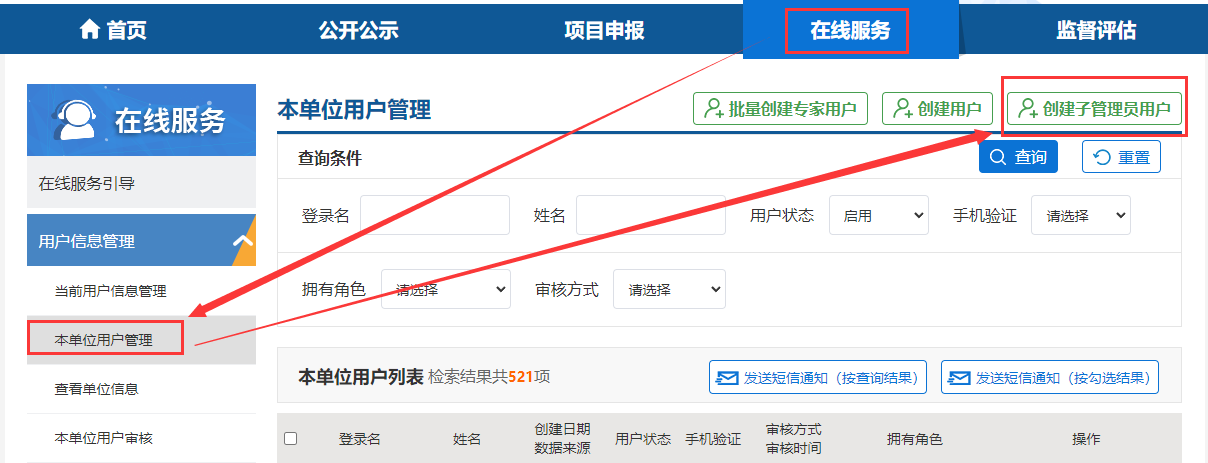This screenshot has height=463, width=1208.
Task: Toggle the select-all checkbox in table header
Action: [291, 438]
